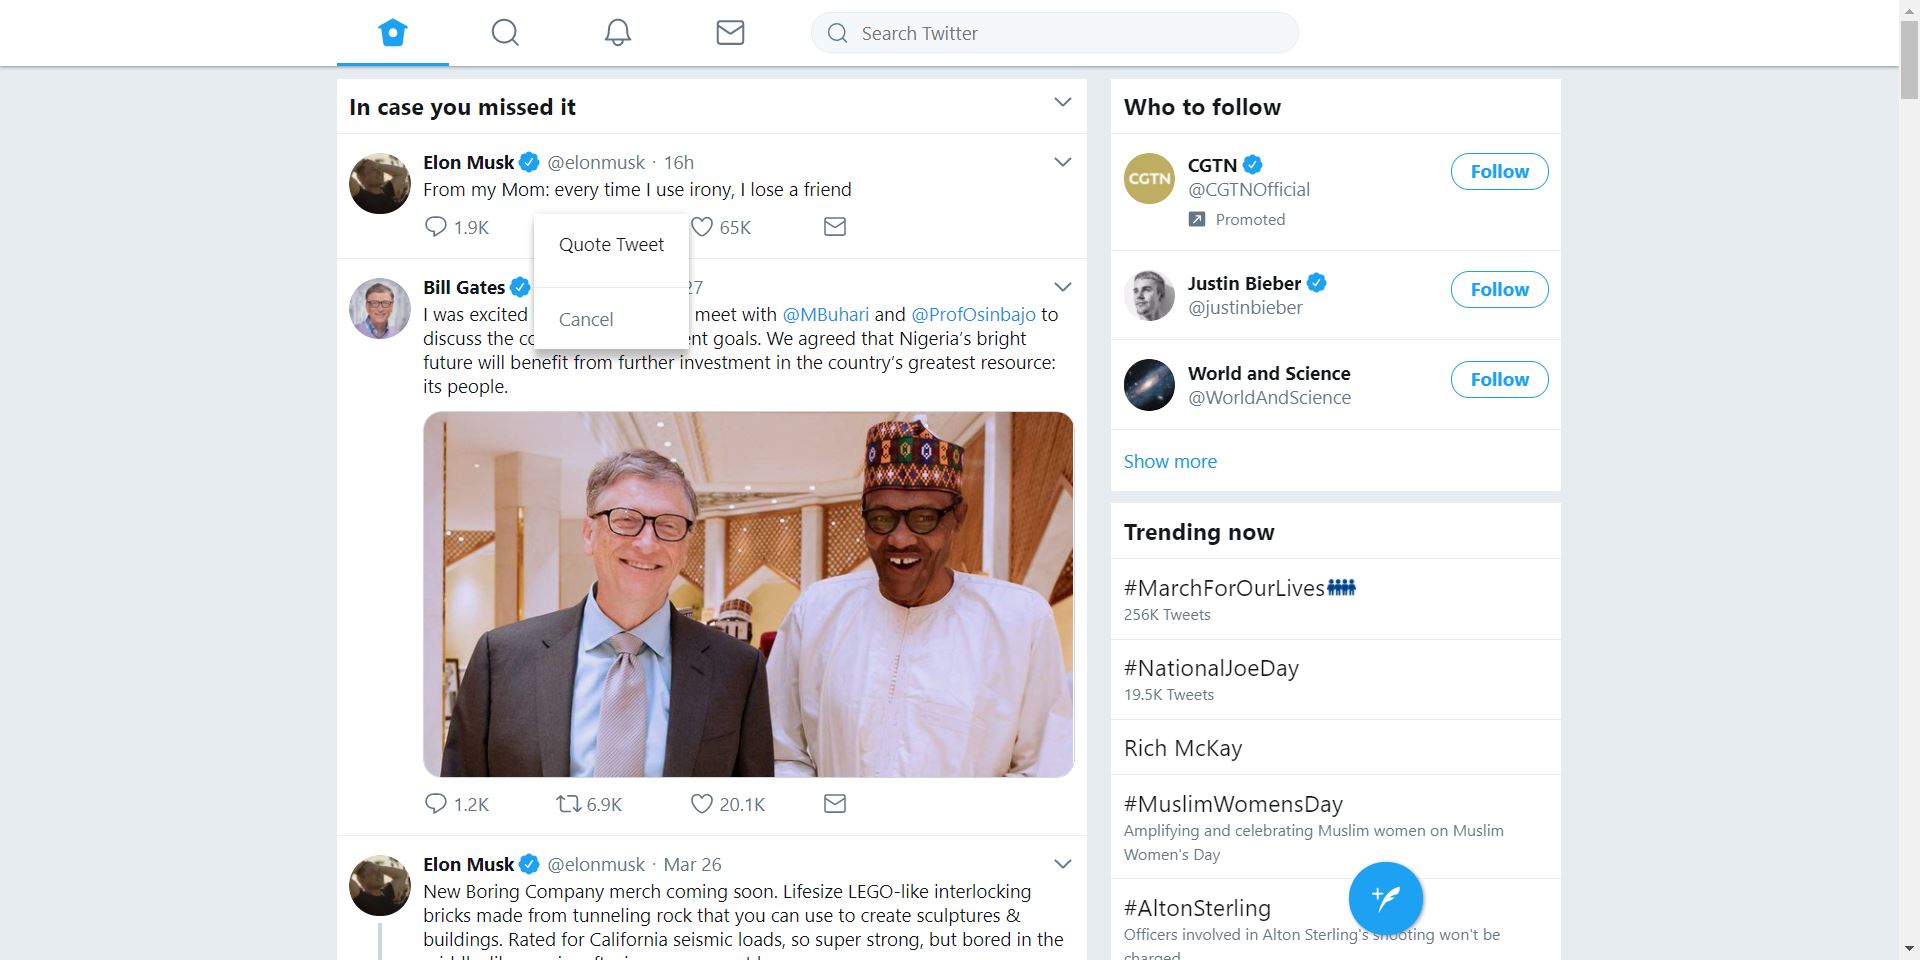Like Elon Musk's irony tweet
This screenshot has height=960, width=1920.
click(703, 227)
